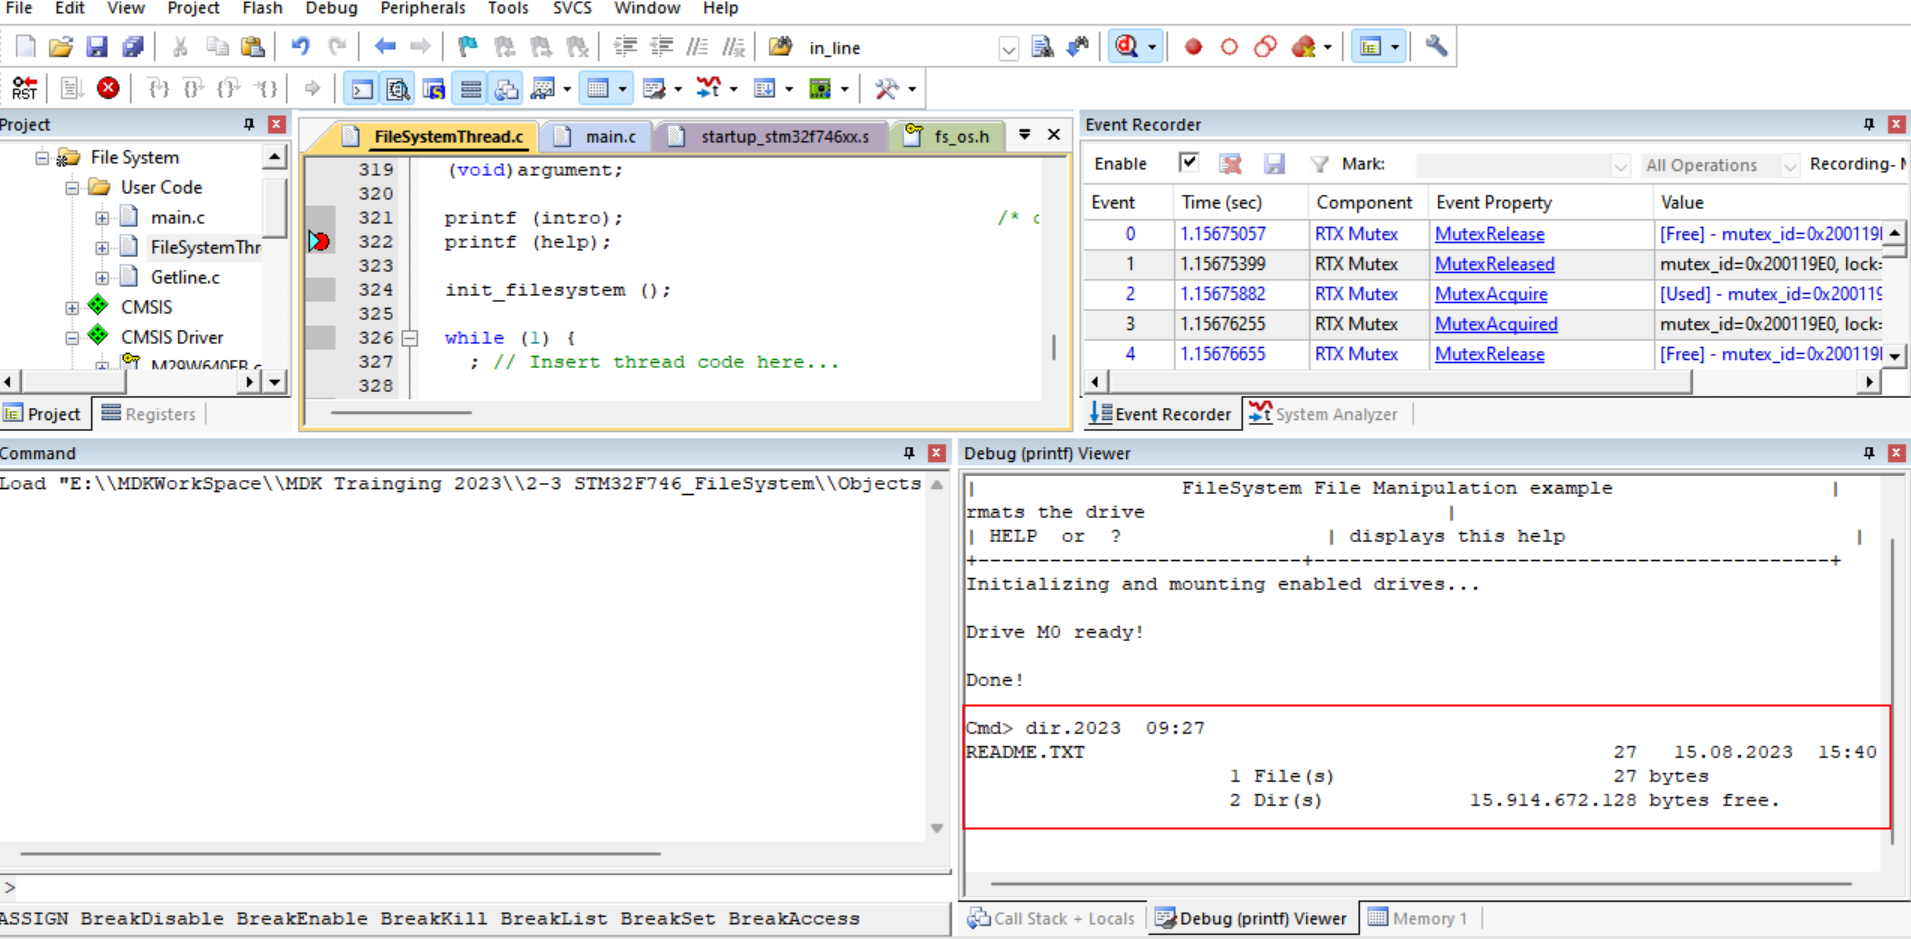Screen dimensions: 1911x939
Task: Click the Undo arrow icon
Action: click(300, 47)
